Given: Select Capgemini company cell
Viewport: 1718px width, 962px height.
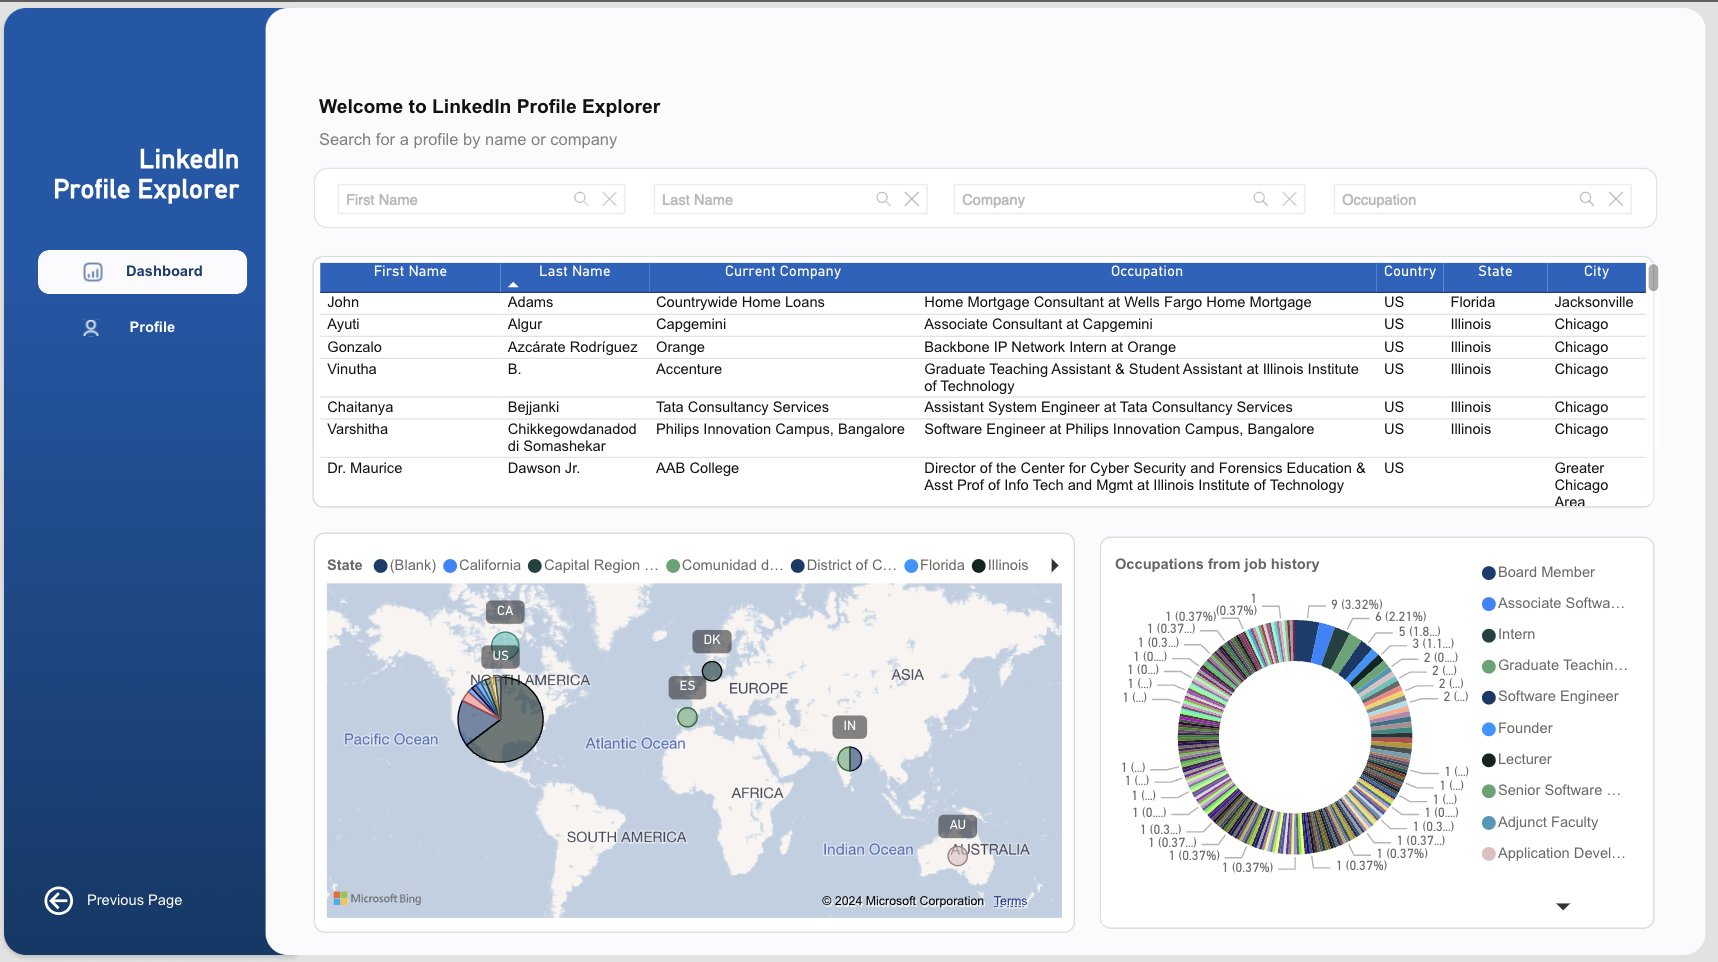Looking at the screenshot, I should (x=691, y=325).
